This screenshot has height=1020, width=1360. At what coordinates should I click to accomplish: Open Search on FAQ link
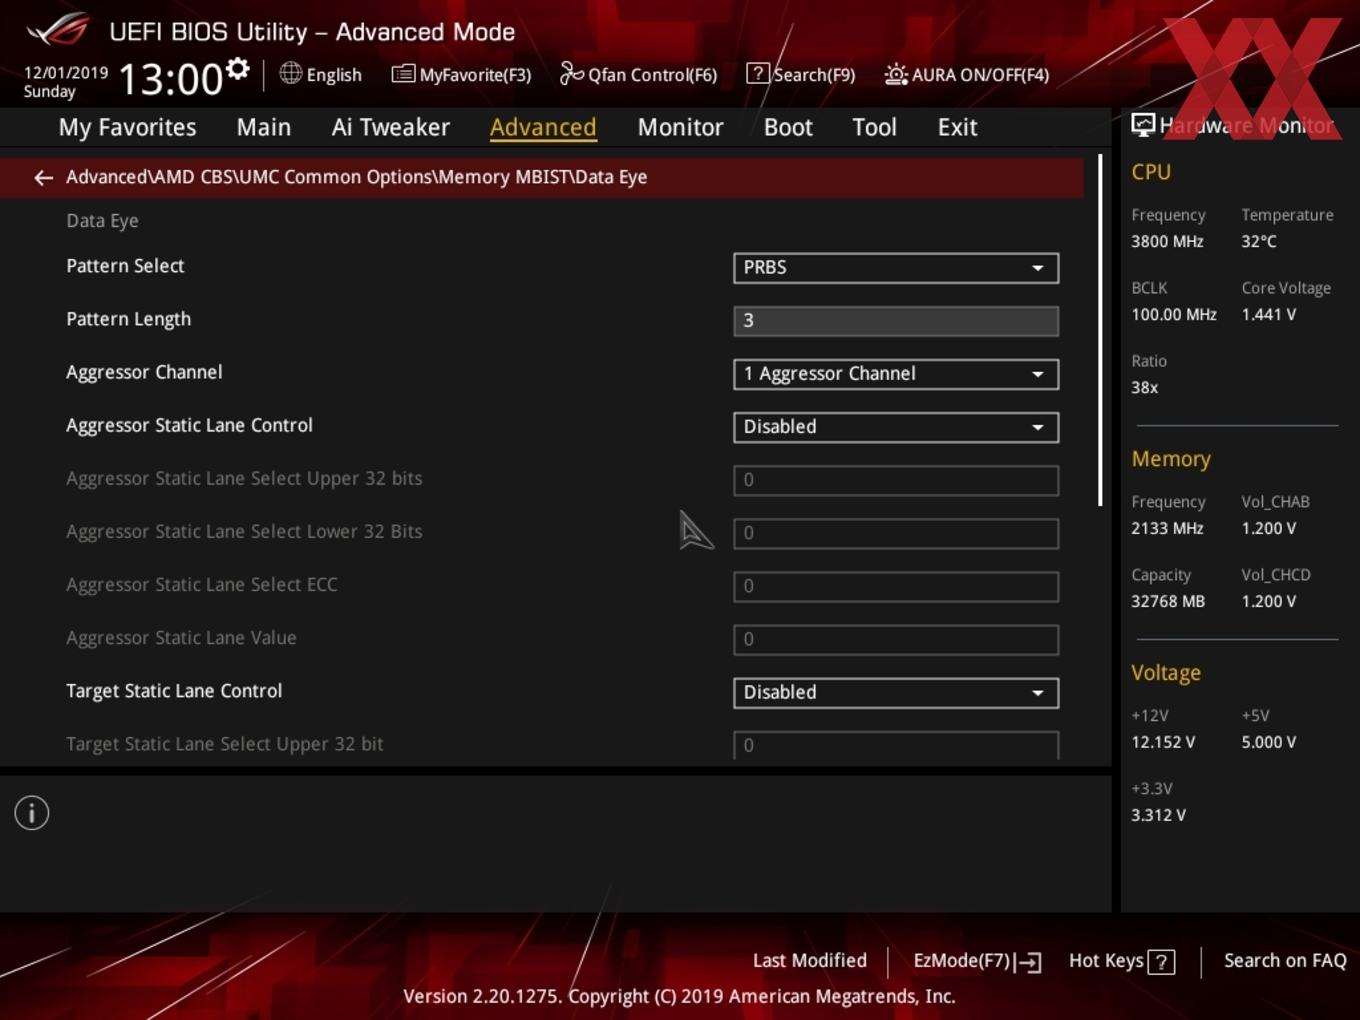pyautogui.click(x=1285, y=961)
